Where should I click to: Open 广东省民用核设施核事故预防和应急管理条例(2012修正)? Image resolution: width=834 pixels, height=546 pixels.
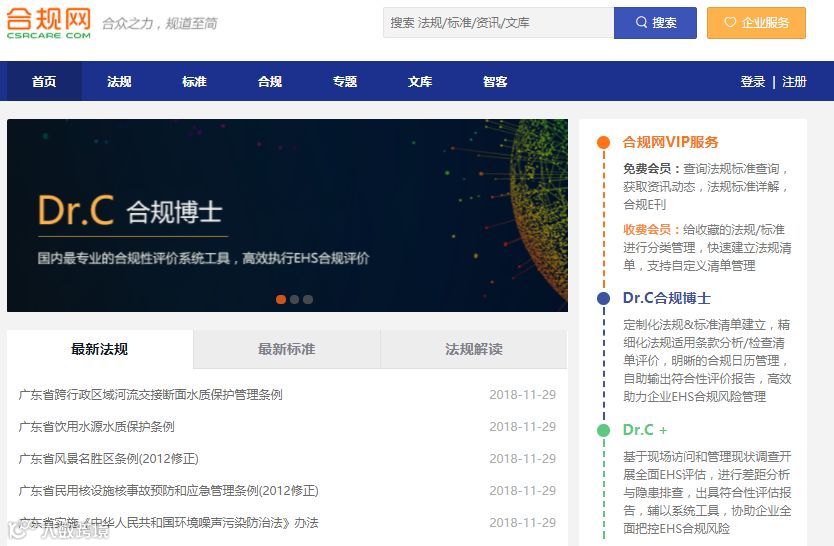pyautogui.click(x=168, y=490)
